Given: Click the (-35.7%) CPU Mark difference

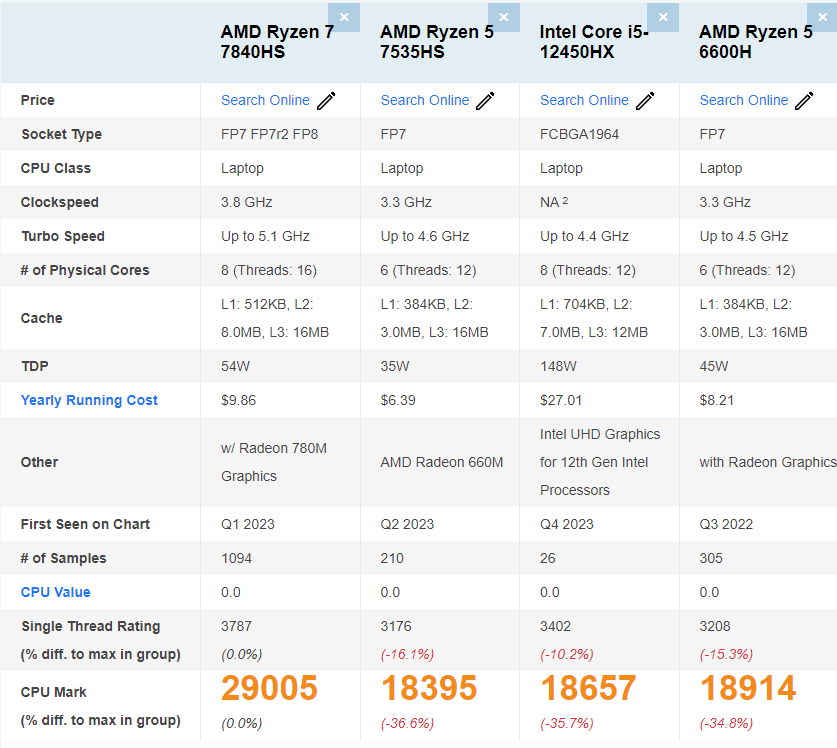Looking at the screenshot, I should tap(567, 723).
